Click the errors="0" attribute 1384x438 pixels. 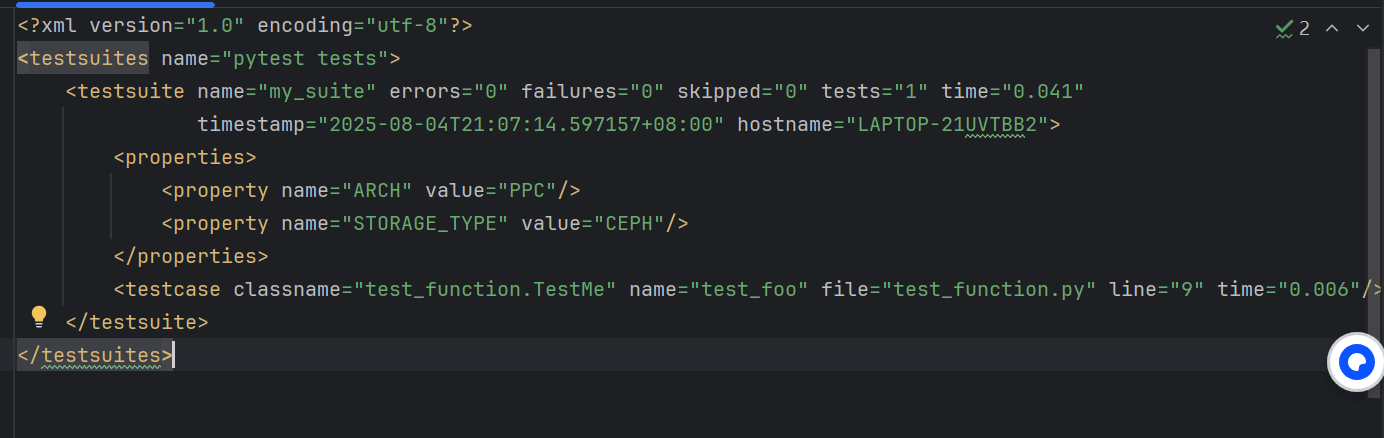449,92
